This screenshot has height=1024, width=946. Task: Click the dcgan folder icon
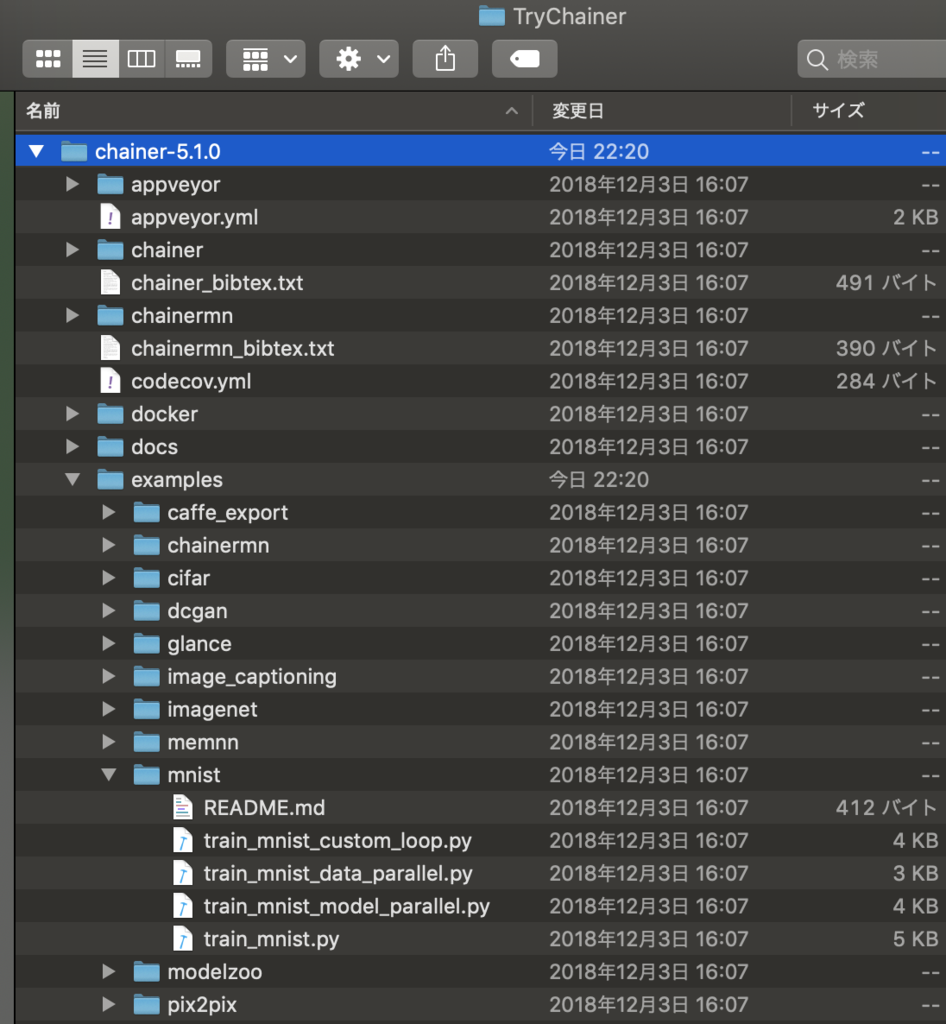pyautogui.click(x=146, y=611)
